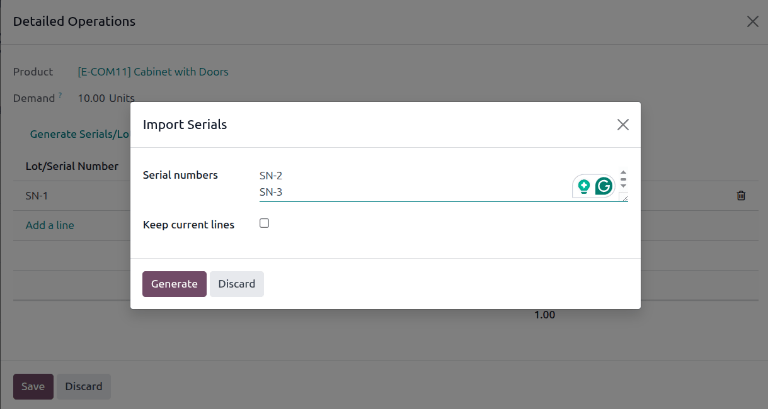The height and width of the screenshot is (409, 768).
Task: Click the Lot/Serial Number column header
Action: click(72, 166)
